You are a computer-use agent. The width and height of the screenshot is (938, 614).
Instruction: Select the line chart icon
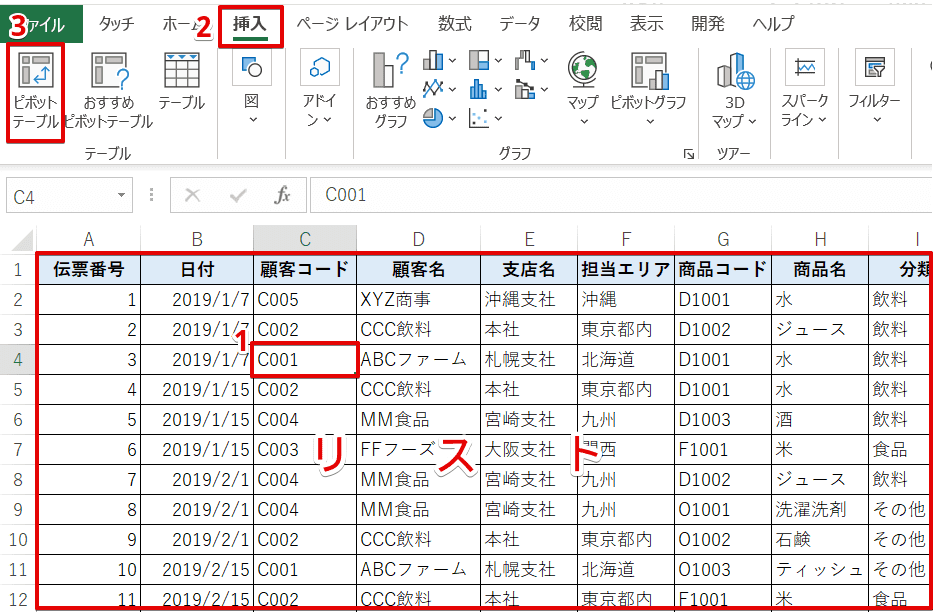[433, 87]
